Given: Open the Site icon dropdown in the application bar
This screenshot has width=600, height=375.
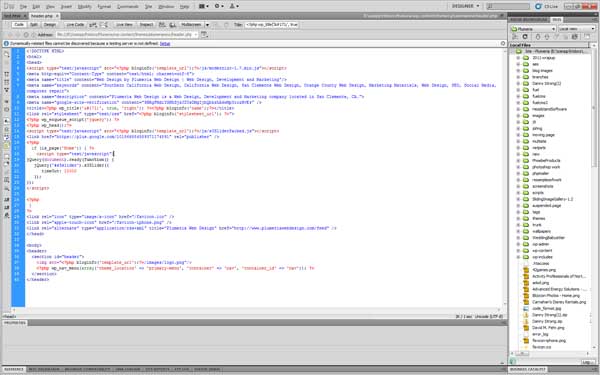Looking at the screenshot, I should (x=234, y=6).
